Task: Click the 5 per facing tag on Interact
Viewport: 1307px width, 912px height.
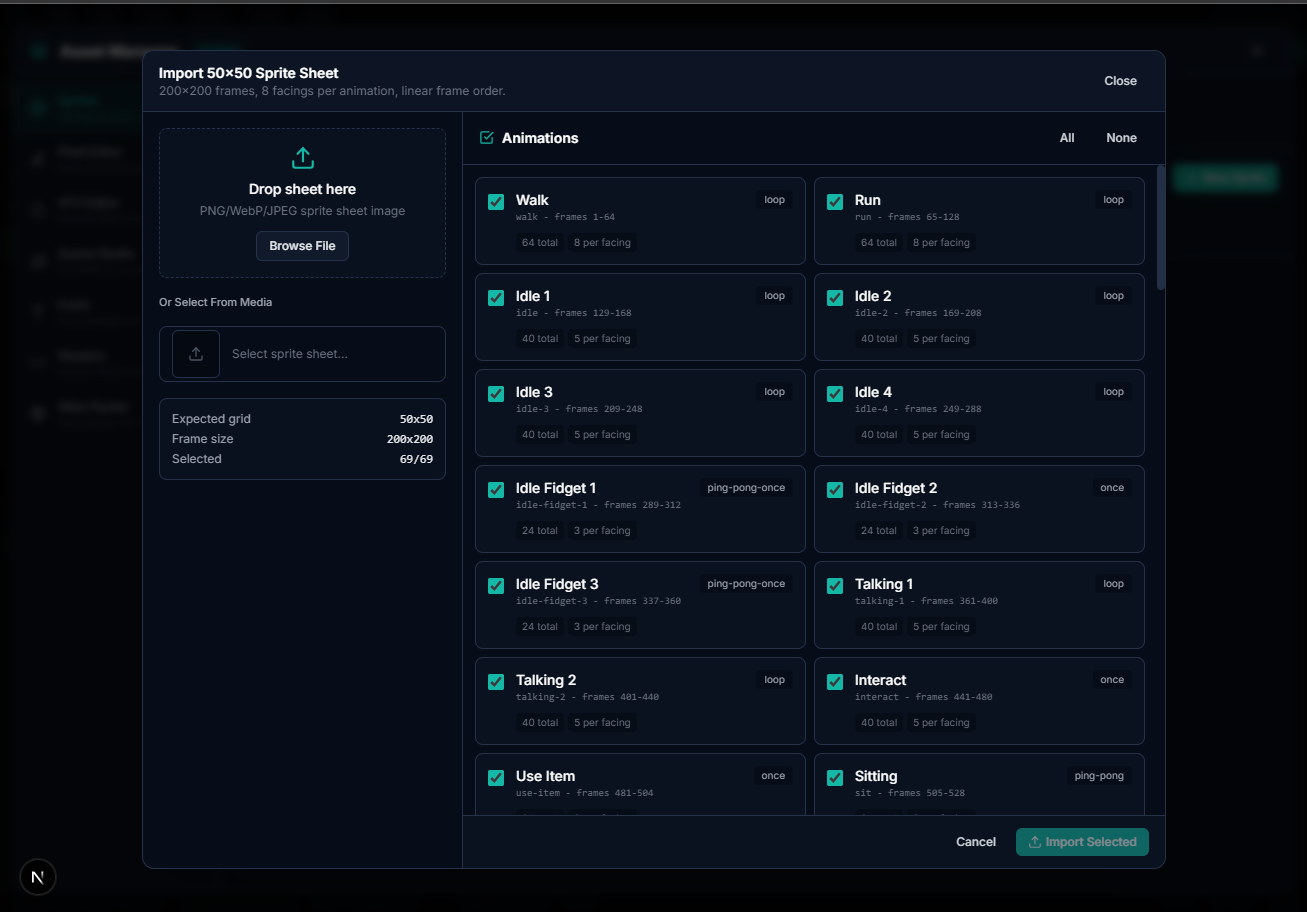Action: tap(941, 723)
